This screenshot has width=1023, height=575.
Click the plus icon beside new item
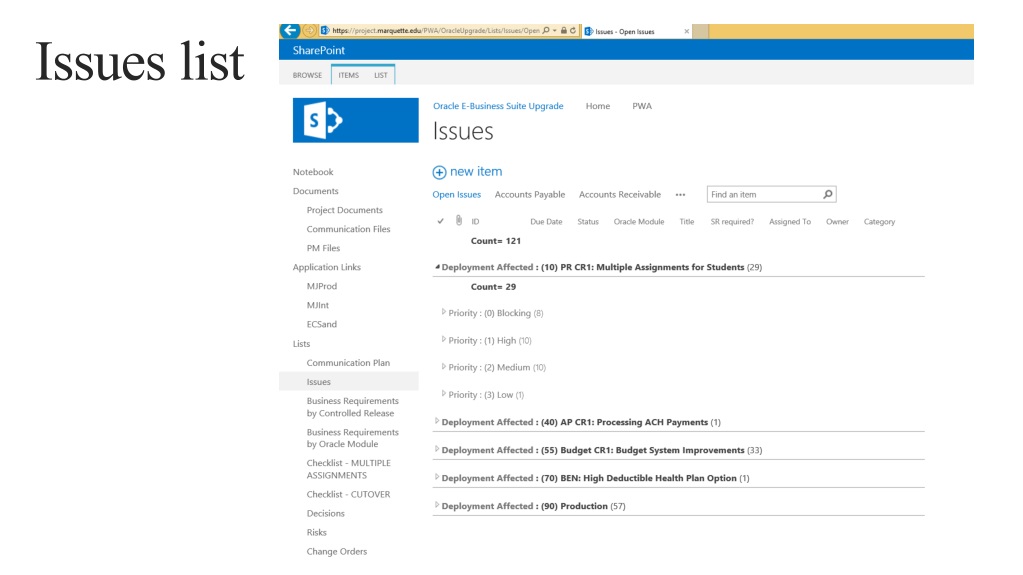[x=439, y=172]
